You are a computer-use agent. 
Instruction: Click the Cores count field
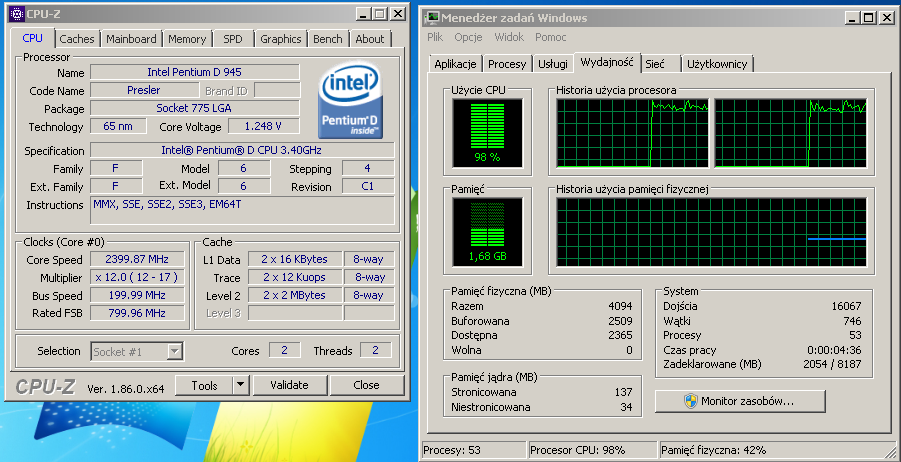[x=284, y=351]
